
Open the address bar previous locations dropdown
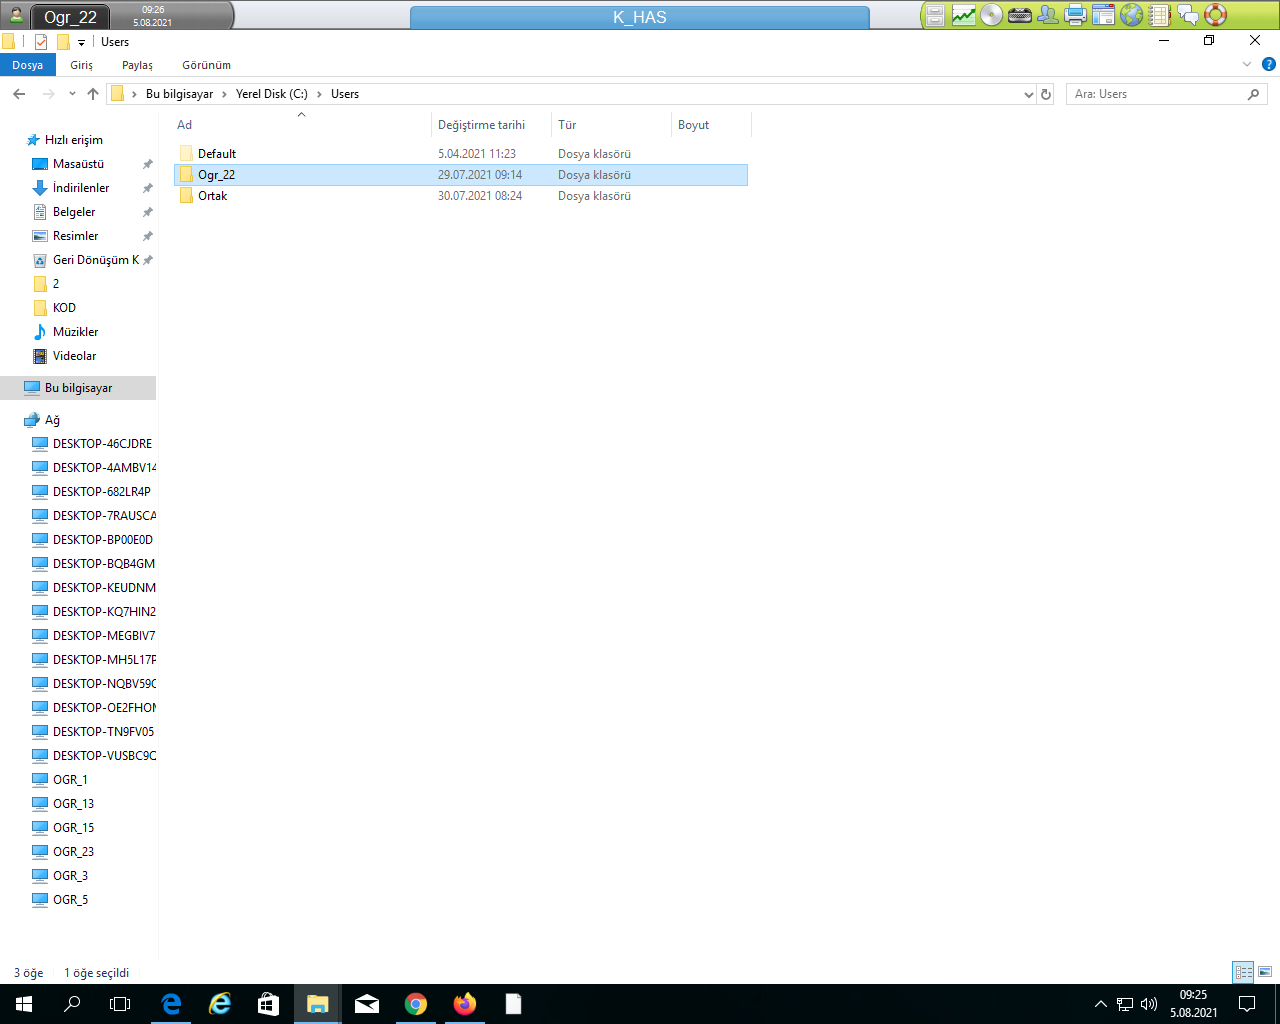(1029, 94)
